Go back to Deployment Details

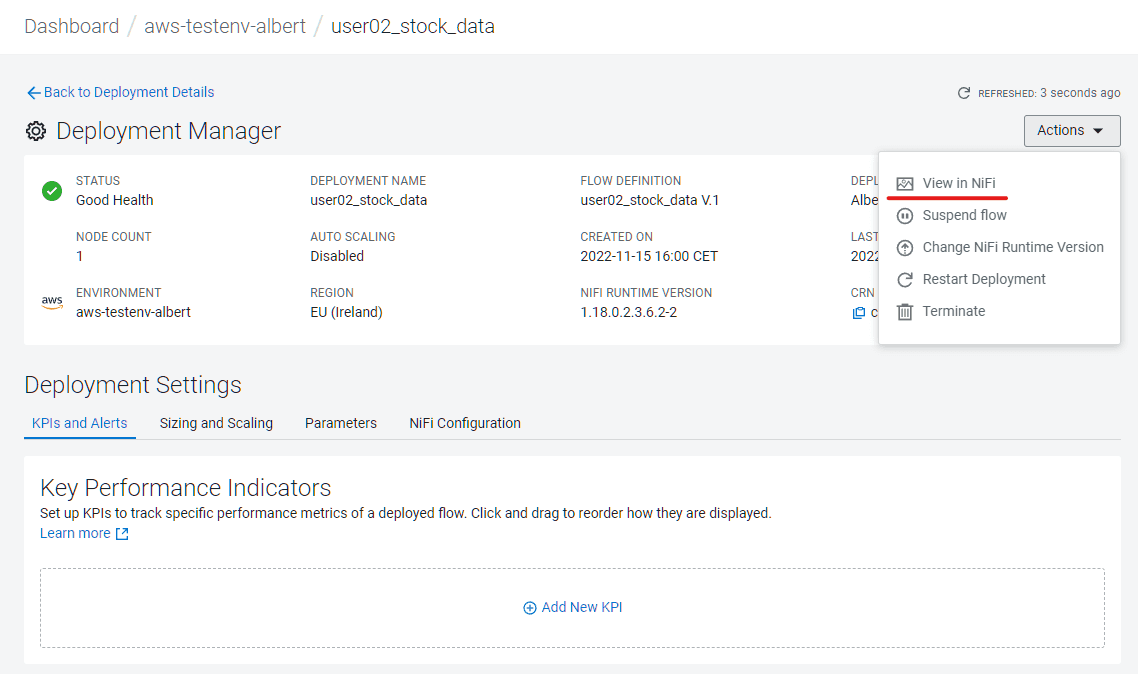pos(120,92)
